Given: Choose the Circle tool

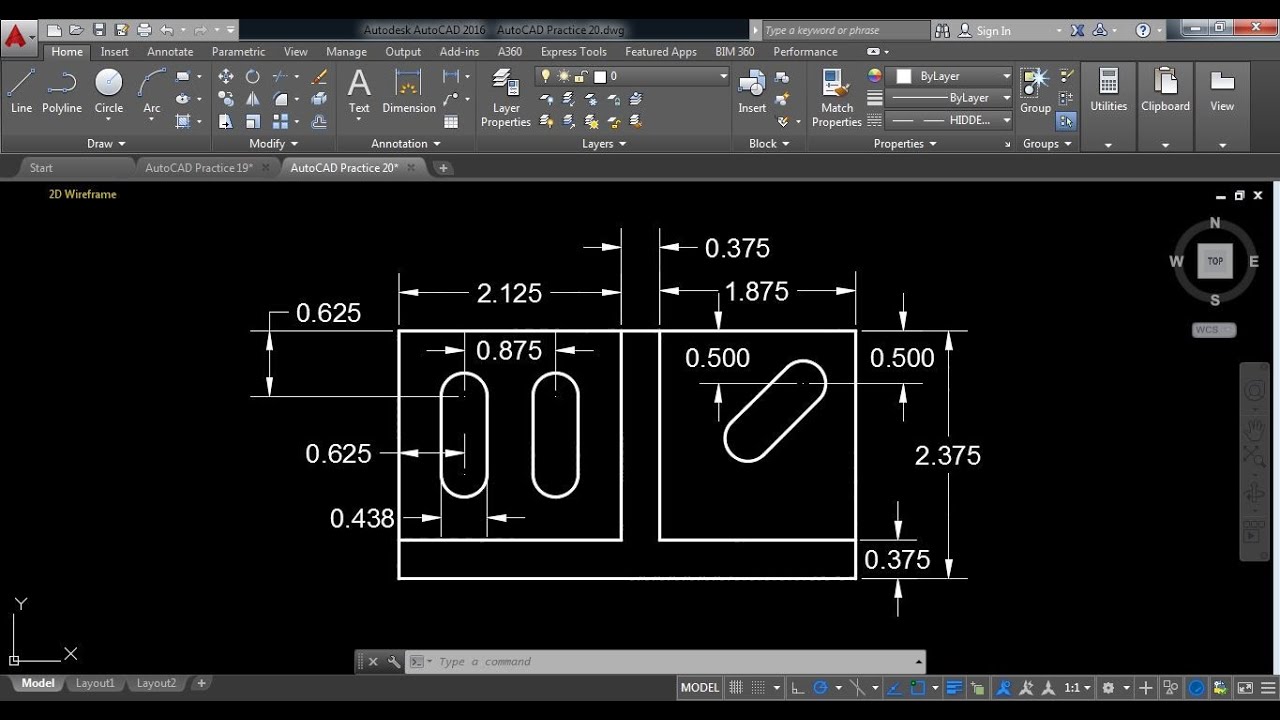Looking at the screenshot, I should tap(109, 91).
